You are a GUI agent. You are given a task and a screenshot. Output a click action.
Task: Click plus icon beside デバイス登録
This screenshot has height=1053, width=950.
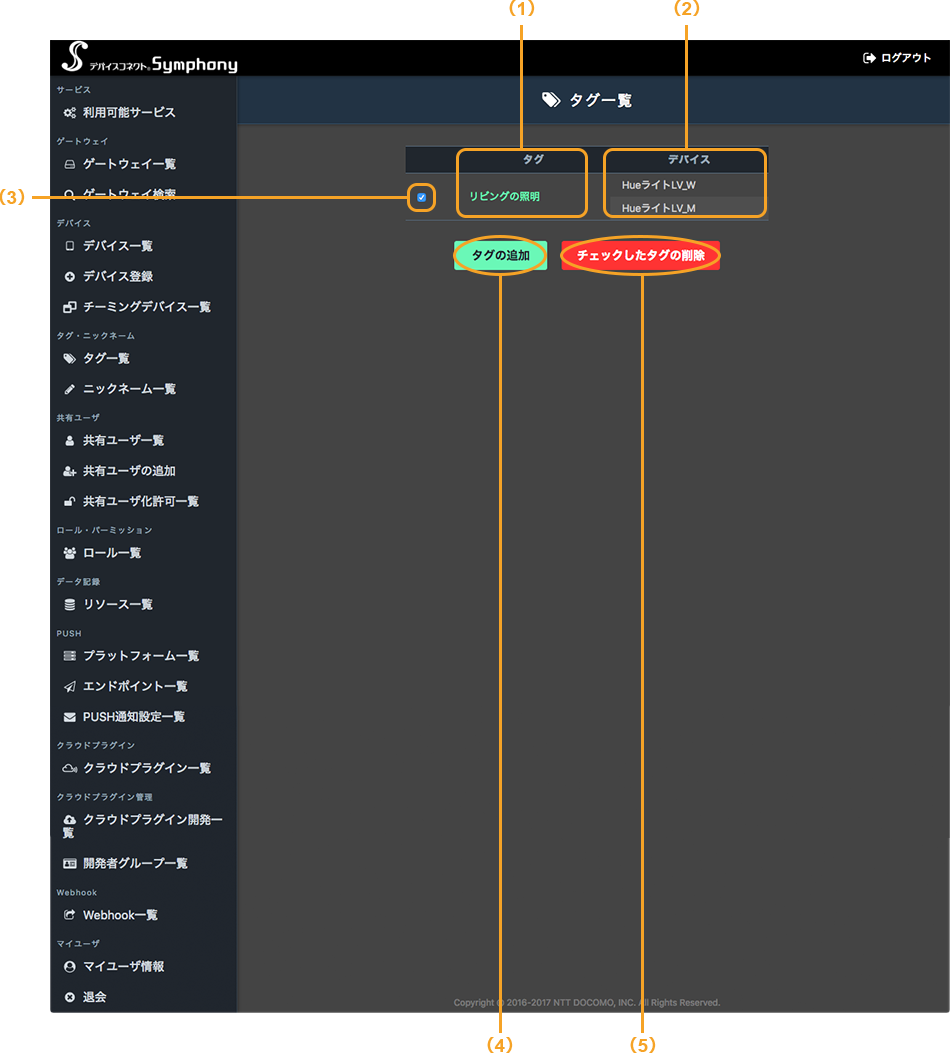(x=69, y=277)
